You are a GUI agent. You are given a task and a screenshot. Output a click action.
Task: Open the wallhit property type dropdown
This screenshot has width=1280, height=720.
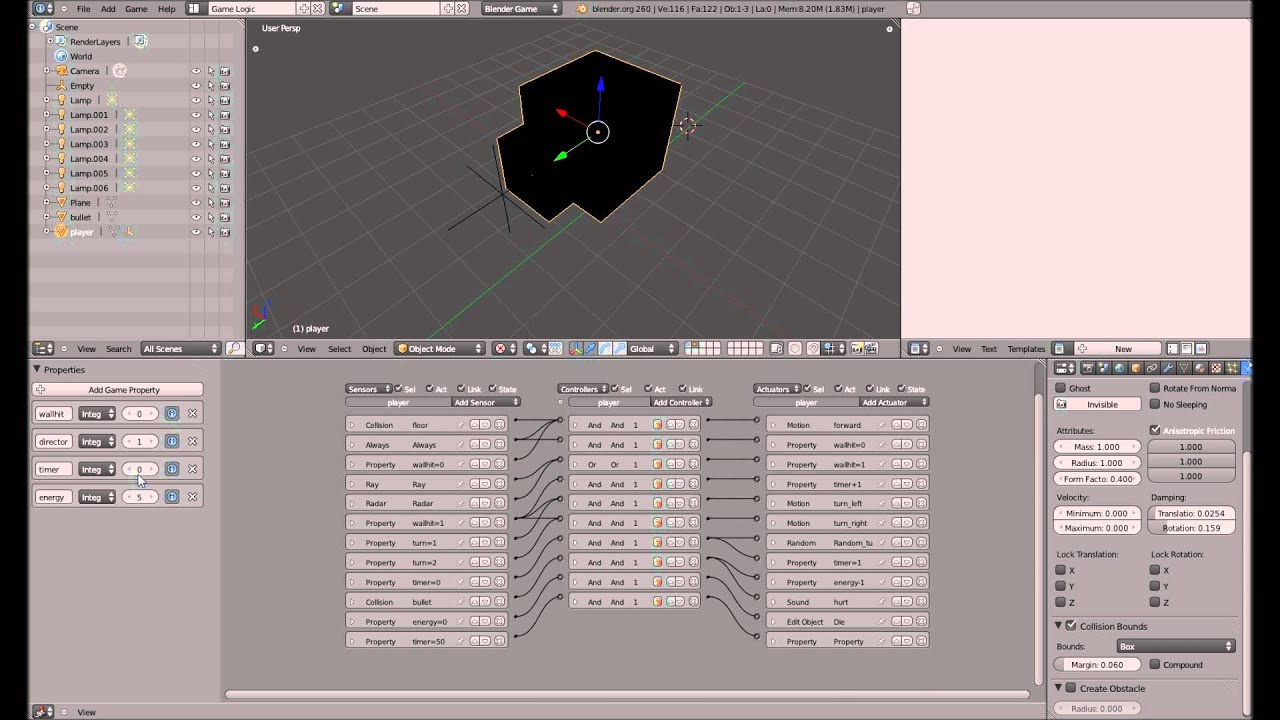pyautogui.click(x=97, y=414)
